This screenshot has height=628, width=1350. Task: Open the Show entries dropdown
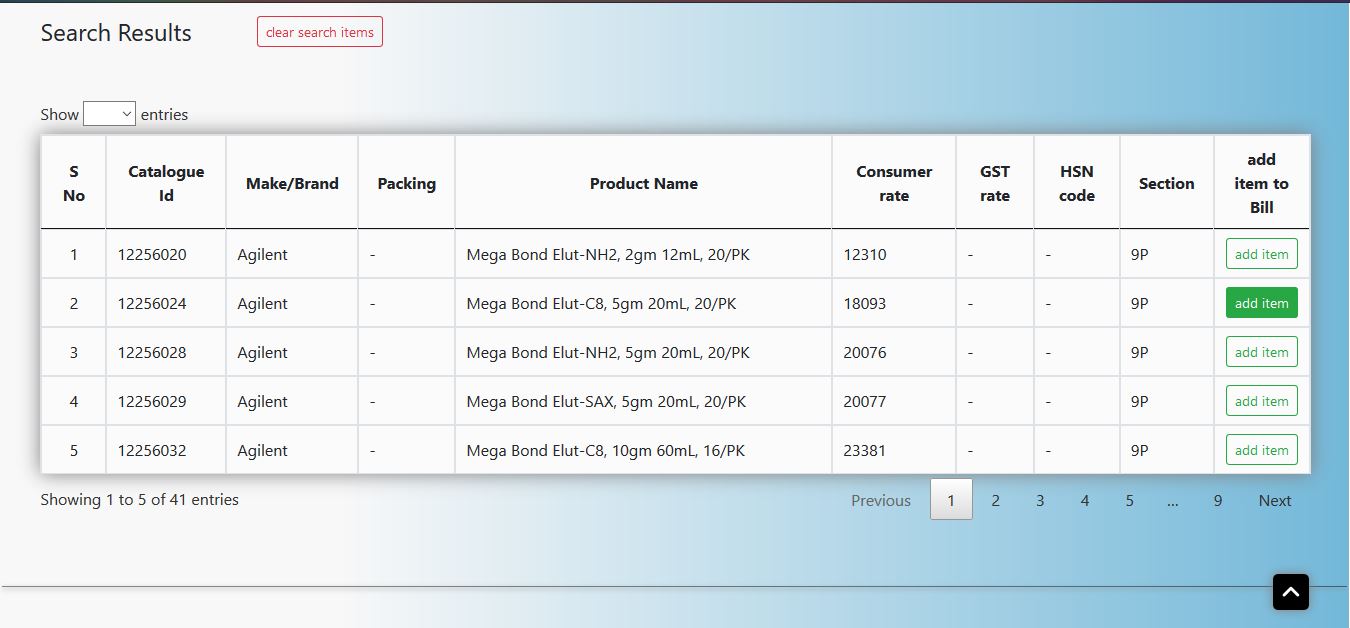tap(109, 114)
